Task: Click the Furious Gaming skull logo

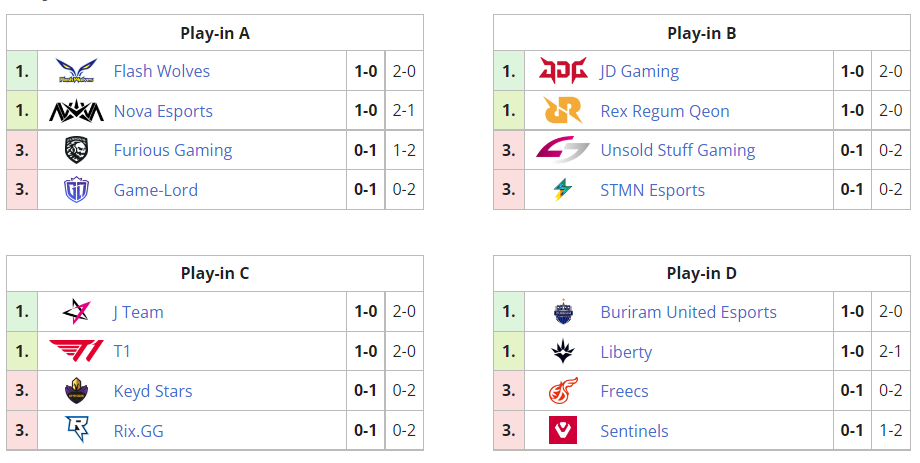Action: (x=77, y=150)
